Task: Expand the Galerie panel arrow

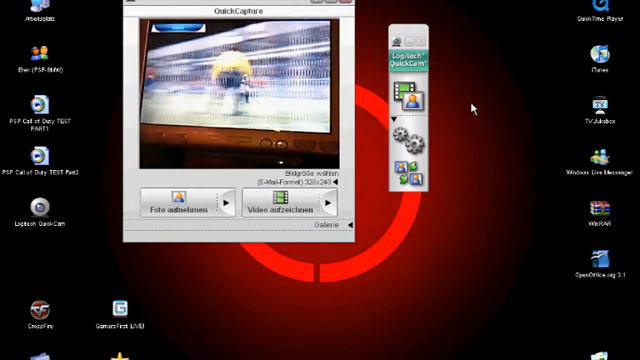Action: (350, 225)
